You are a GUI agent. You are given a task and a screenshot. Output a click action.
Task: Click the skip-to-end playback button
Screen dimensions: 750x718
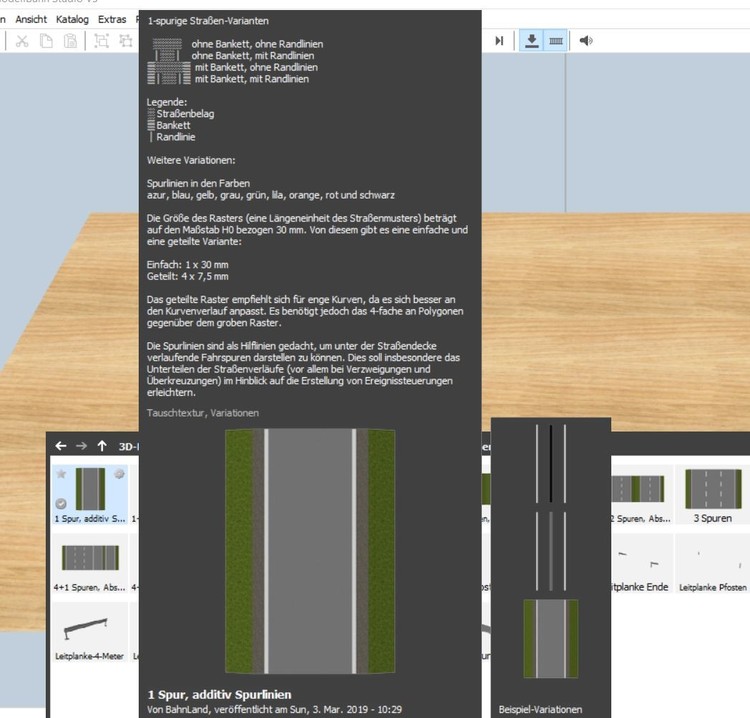coord(499,41)
